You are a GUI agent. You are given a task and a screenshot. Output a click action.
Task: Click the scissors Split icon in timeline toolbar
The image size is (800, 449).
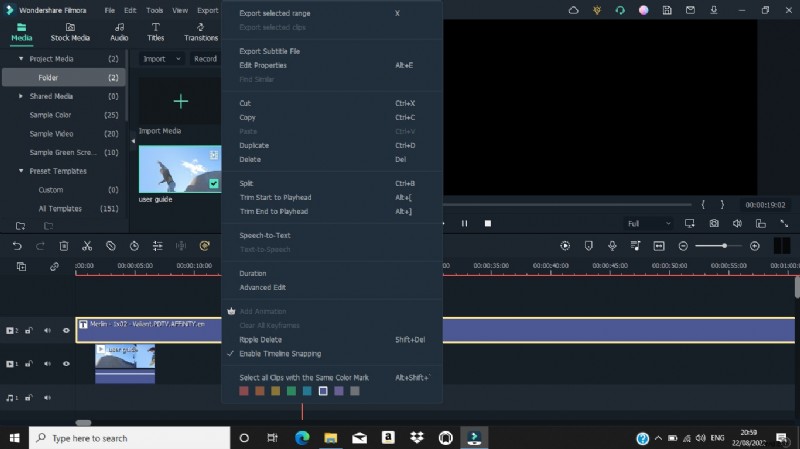87,246
